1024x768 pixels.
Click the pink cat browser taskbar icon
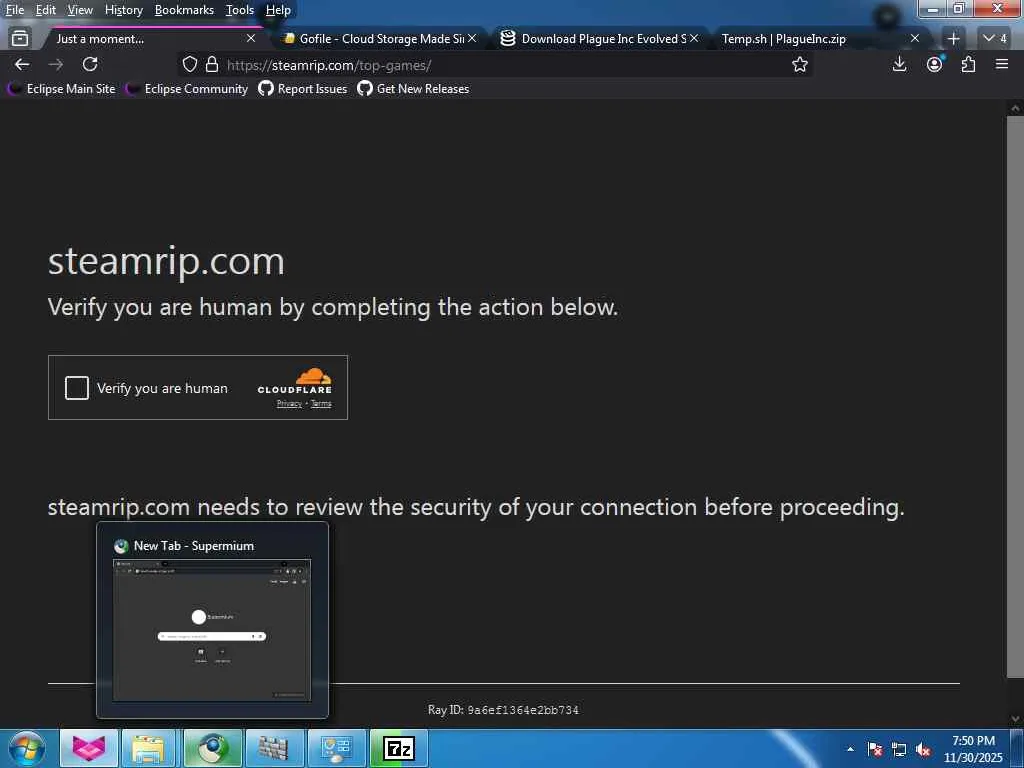tap(89, 748)
